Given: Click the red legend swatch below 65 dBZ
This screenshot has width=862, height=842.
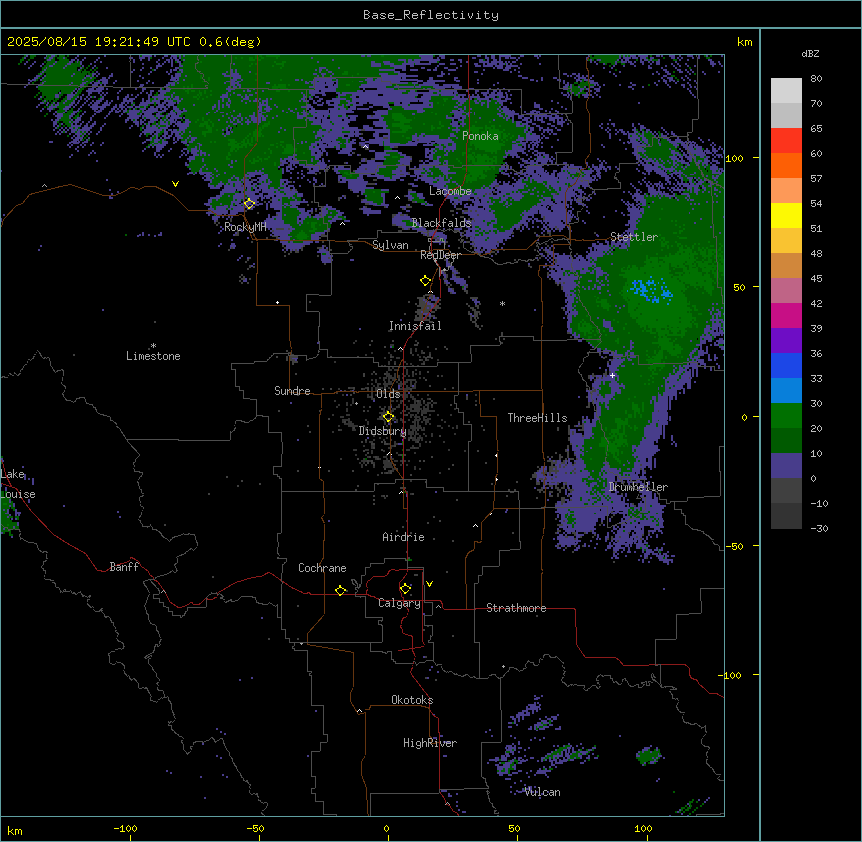Looking at the screenshot, I should tap(786, 141).
